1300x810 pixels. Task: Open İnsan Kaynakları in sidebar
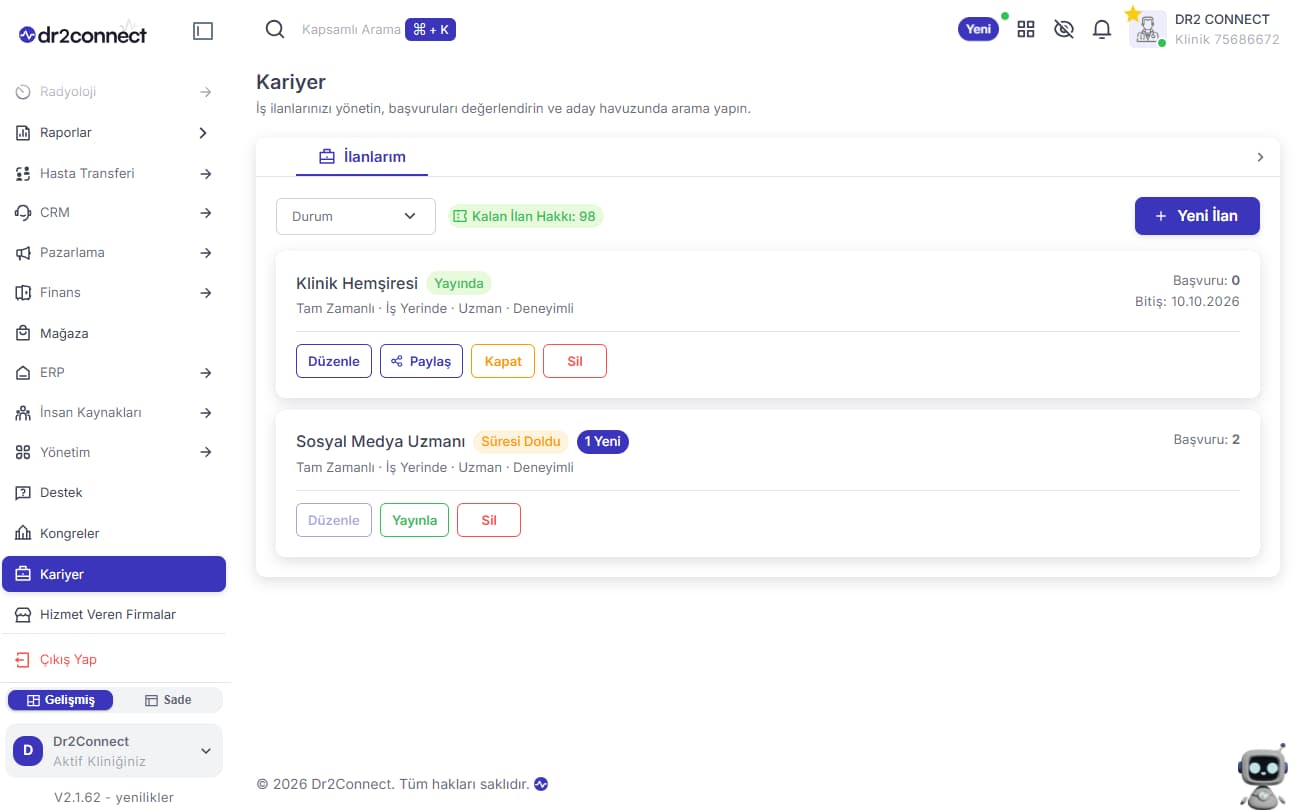click(x=114, y=412)
